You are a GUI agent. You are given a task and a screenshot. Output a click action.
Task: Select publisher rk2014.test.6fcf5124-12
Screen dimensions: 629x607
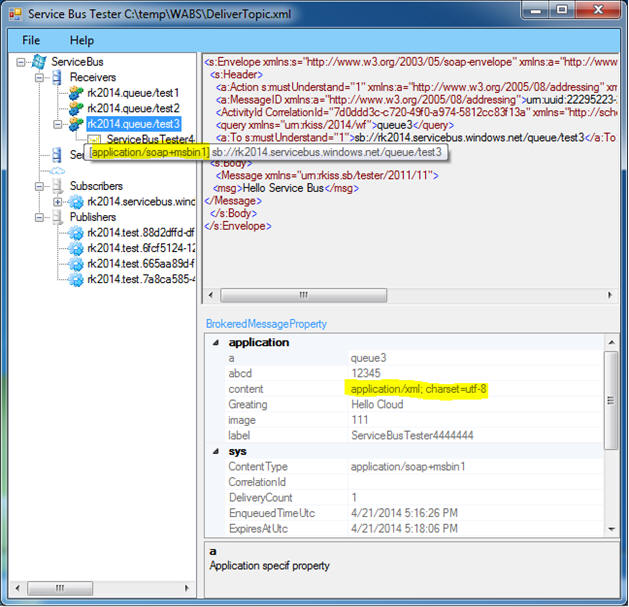pyautogui.click(x=141, y=248)
